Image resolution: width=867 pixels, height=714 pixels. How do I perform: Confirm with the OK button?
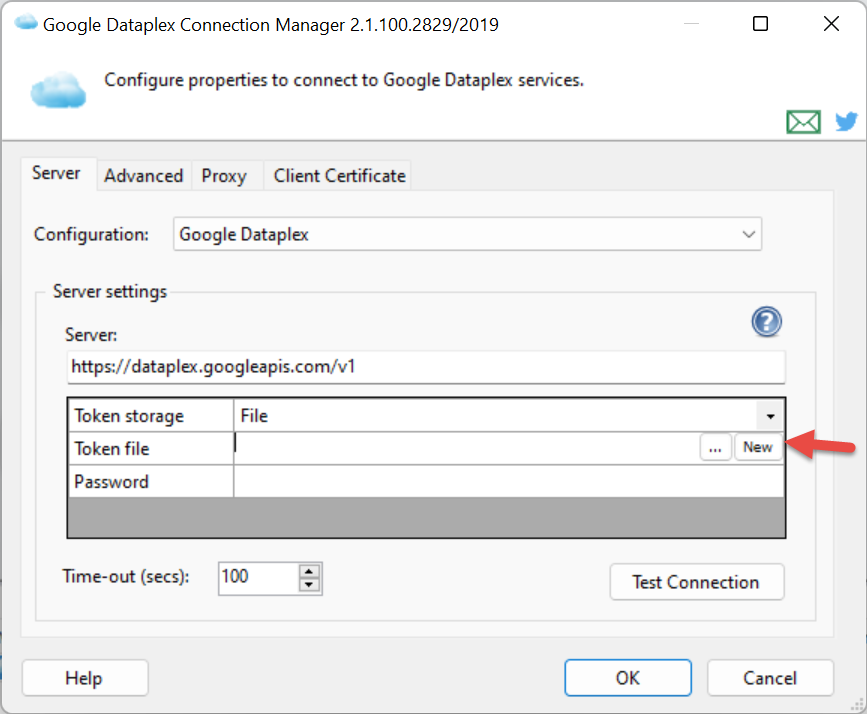(x=628, y=677)
